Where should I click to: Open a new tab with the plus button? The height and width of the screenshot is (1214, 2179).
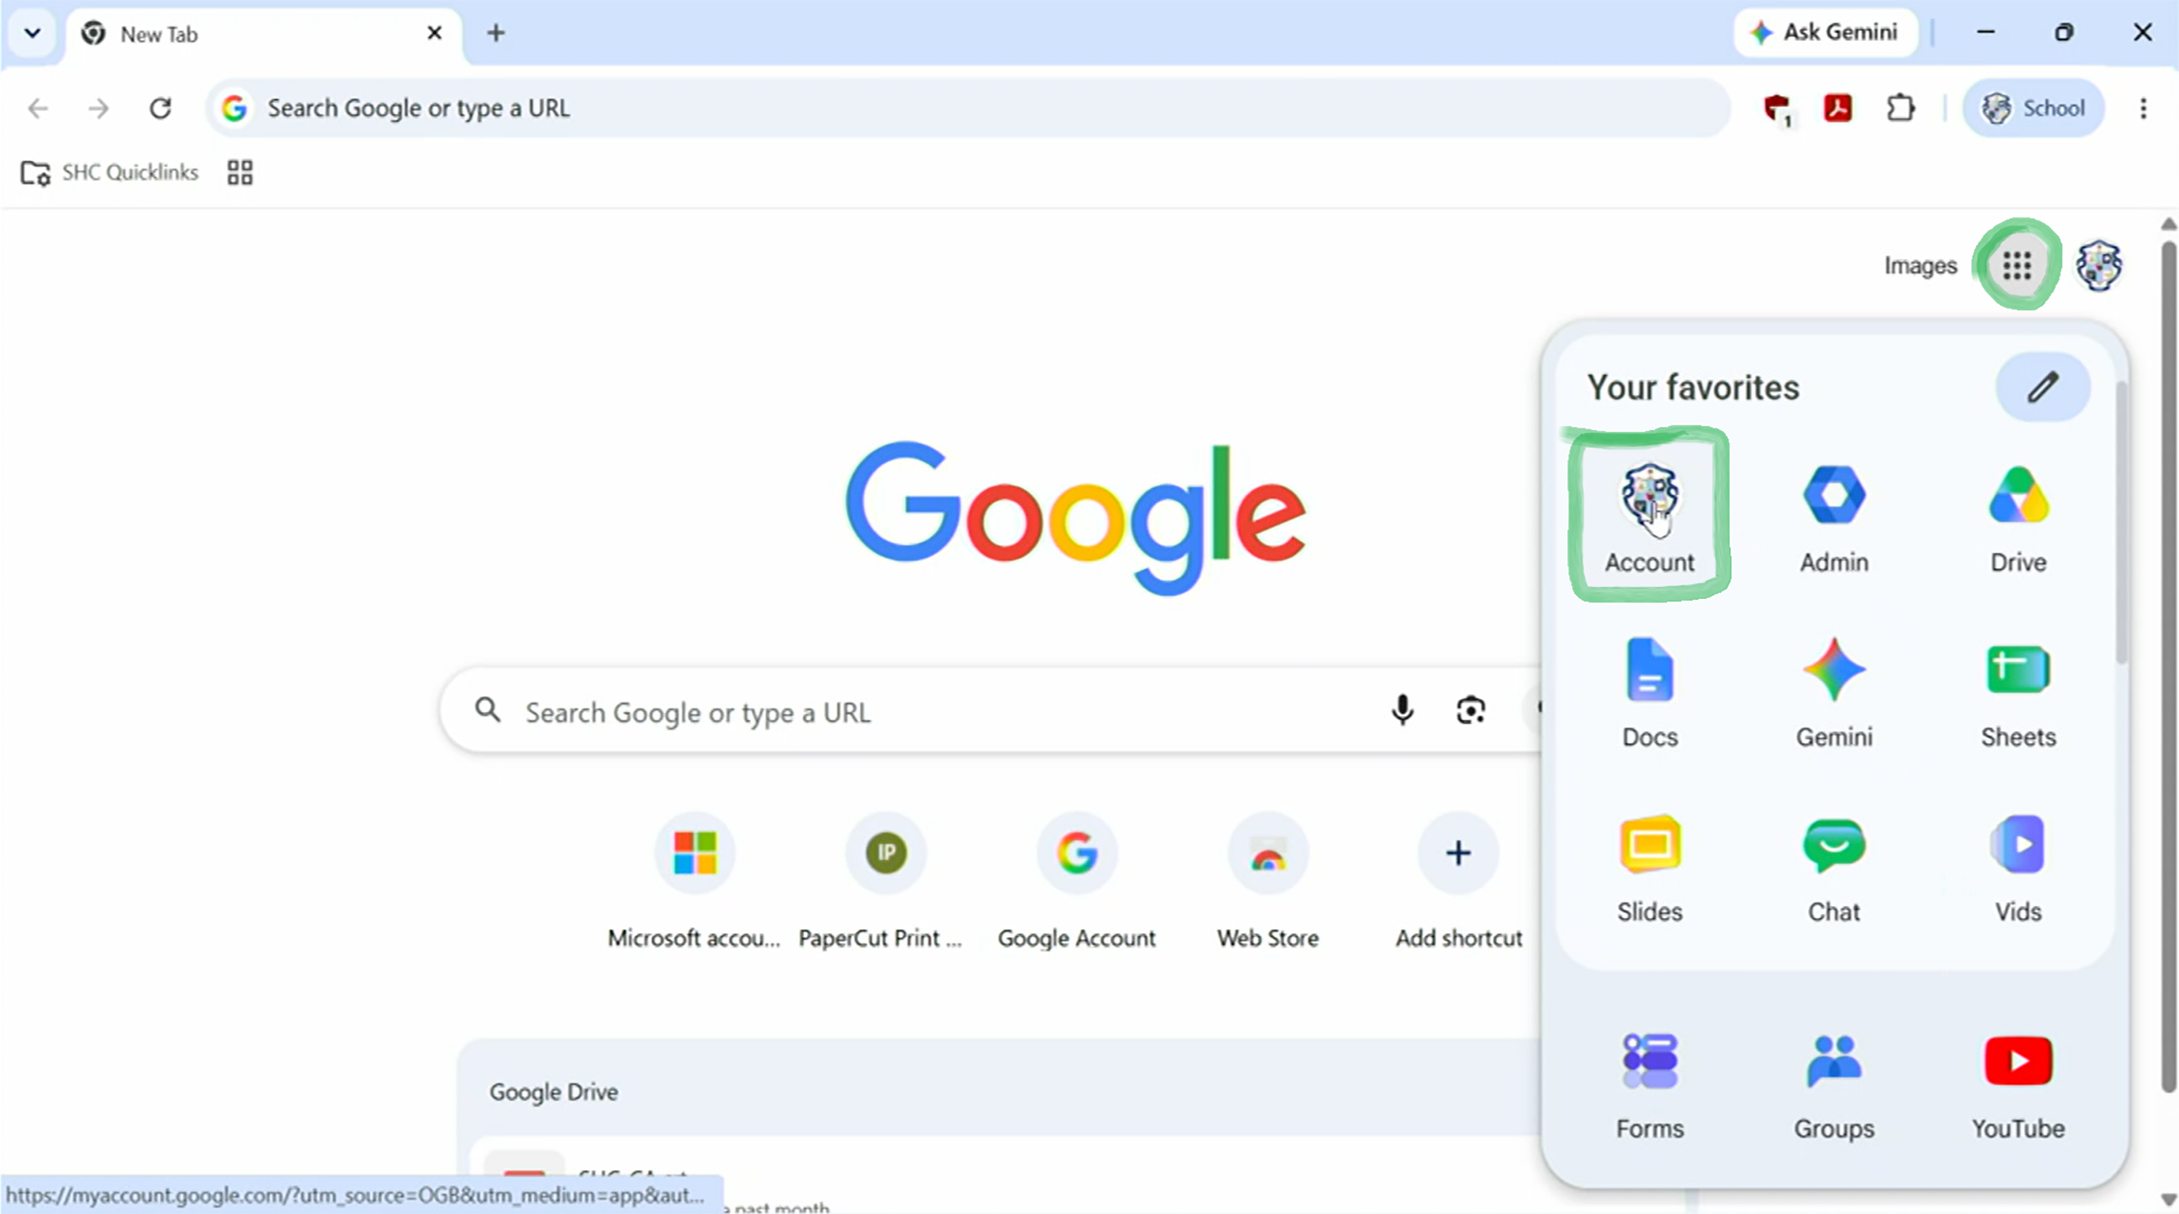coord(496,33)
